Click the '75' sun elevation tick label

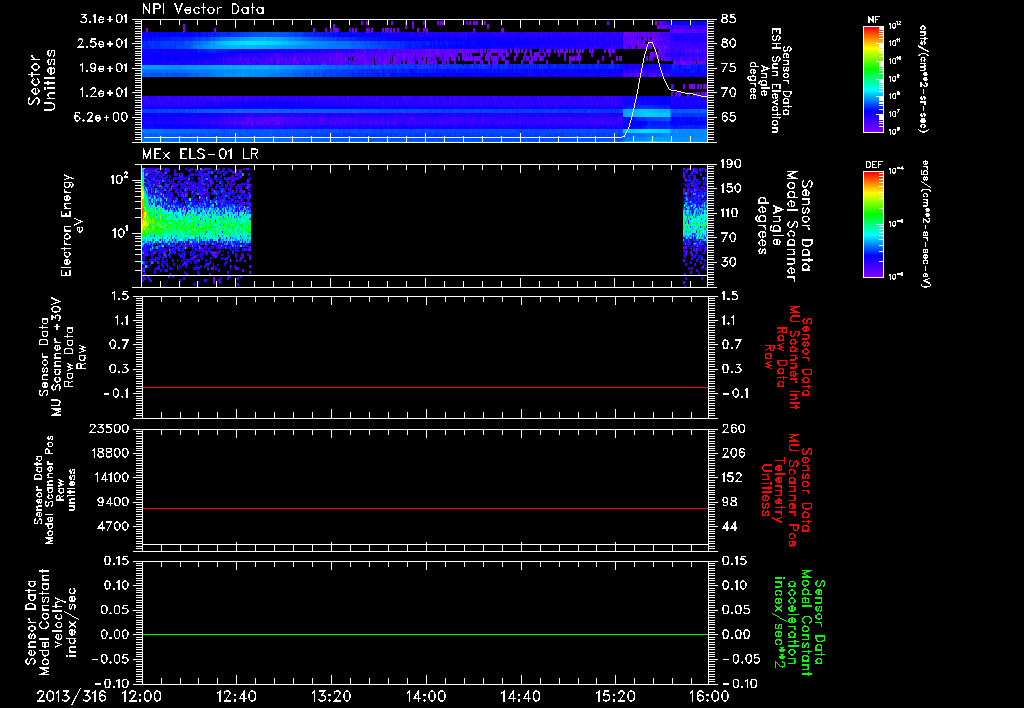click(x=729, y=68)
